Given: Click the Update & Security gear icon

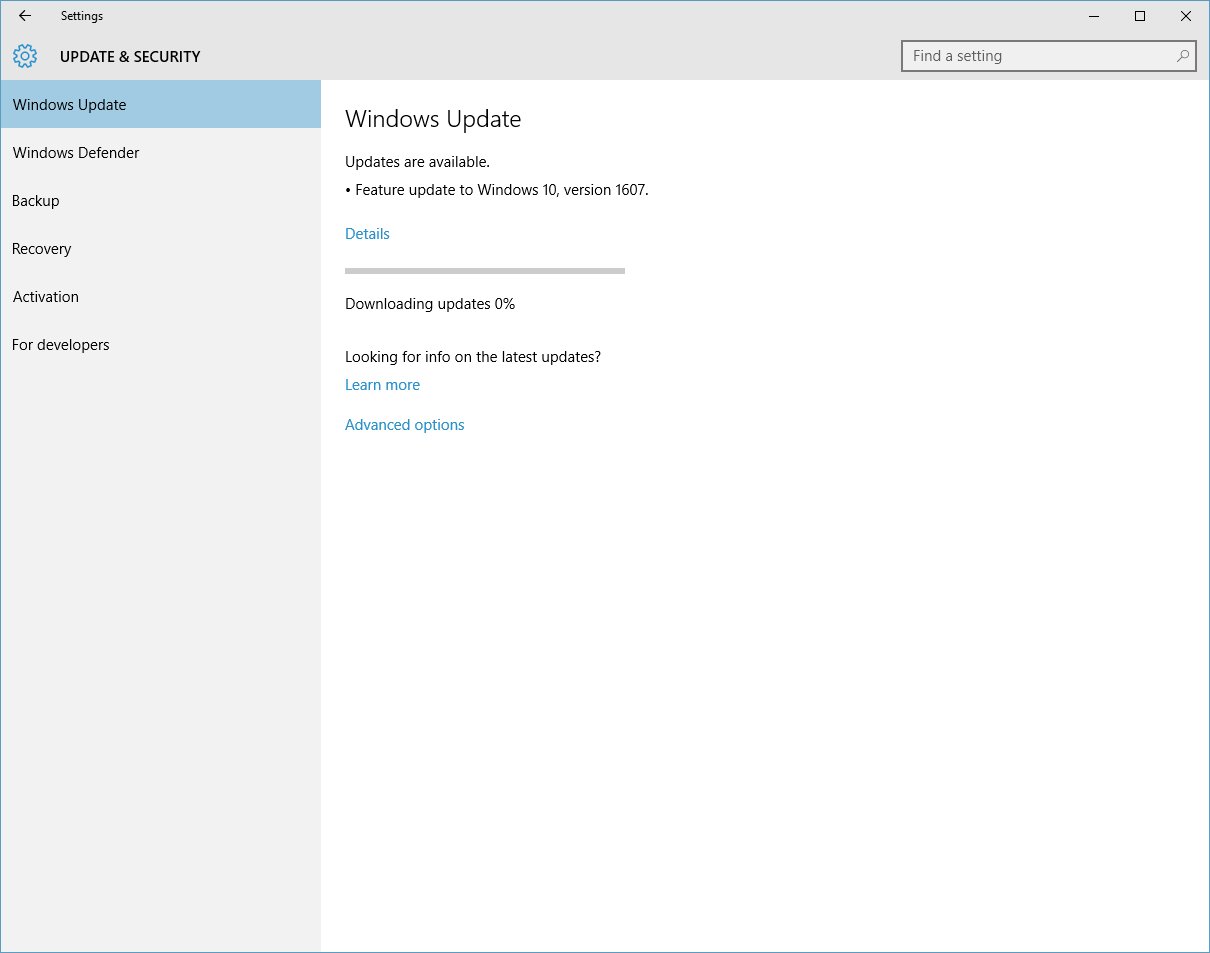Looking at the screenshot, I should [25, 56].
